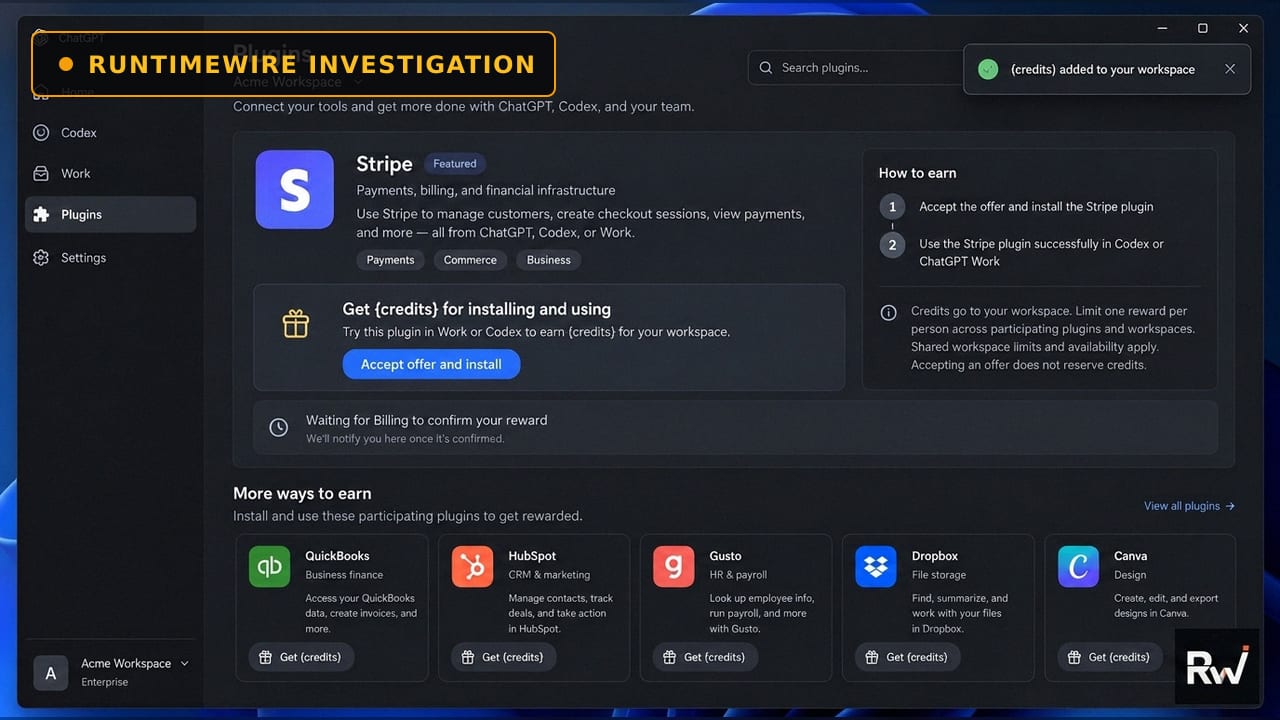Expand the Acme Workspace account switcher
The image size is (1280, 720).
(x=184, y=663)
